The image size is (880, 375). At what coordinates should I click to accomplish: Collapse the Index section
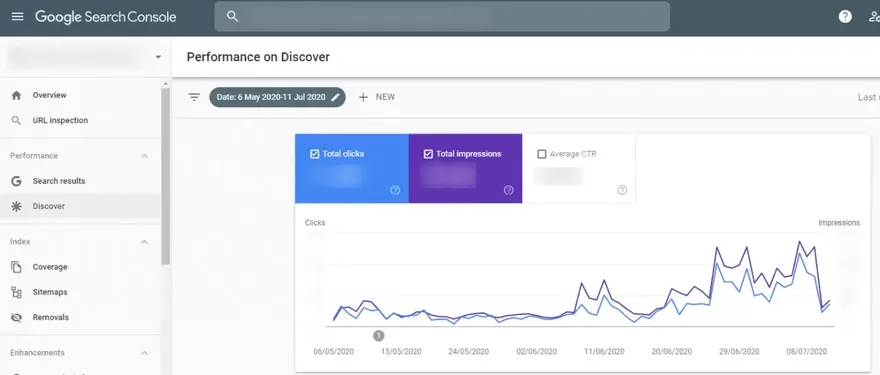(x=144, y=242)
